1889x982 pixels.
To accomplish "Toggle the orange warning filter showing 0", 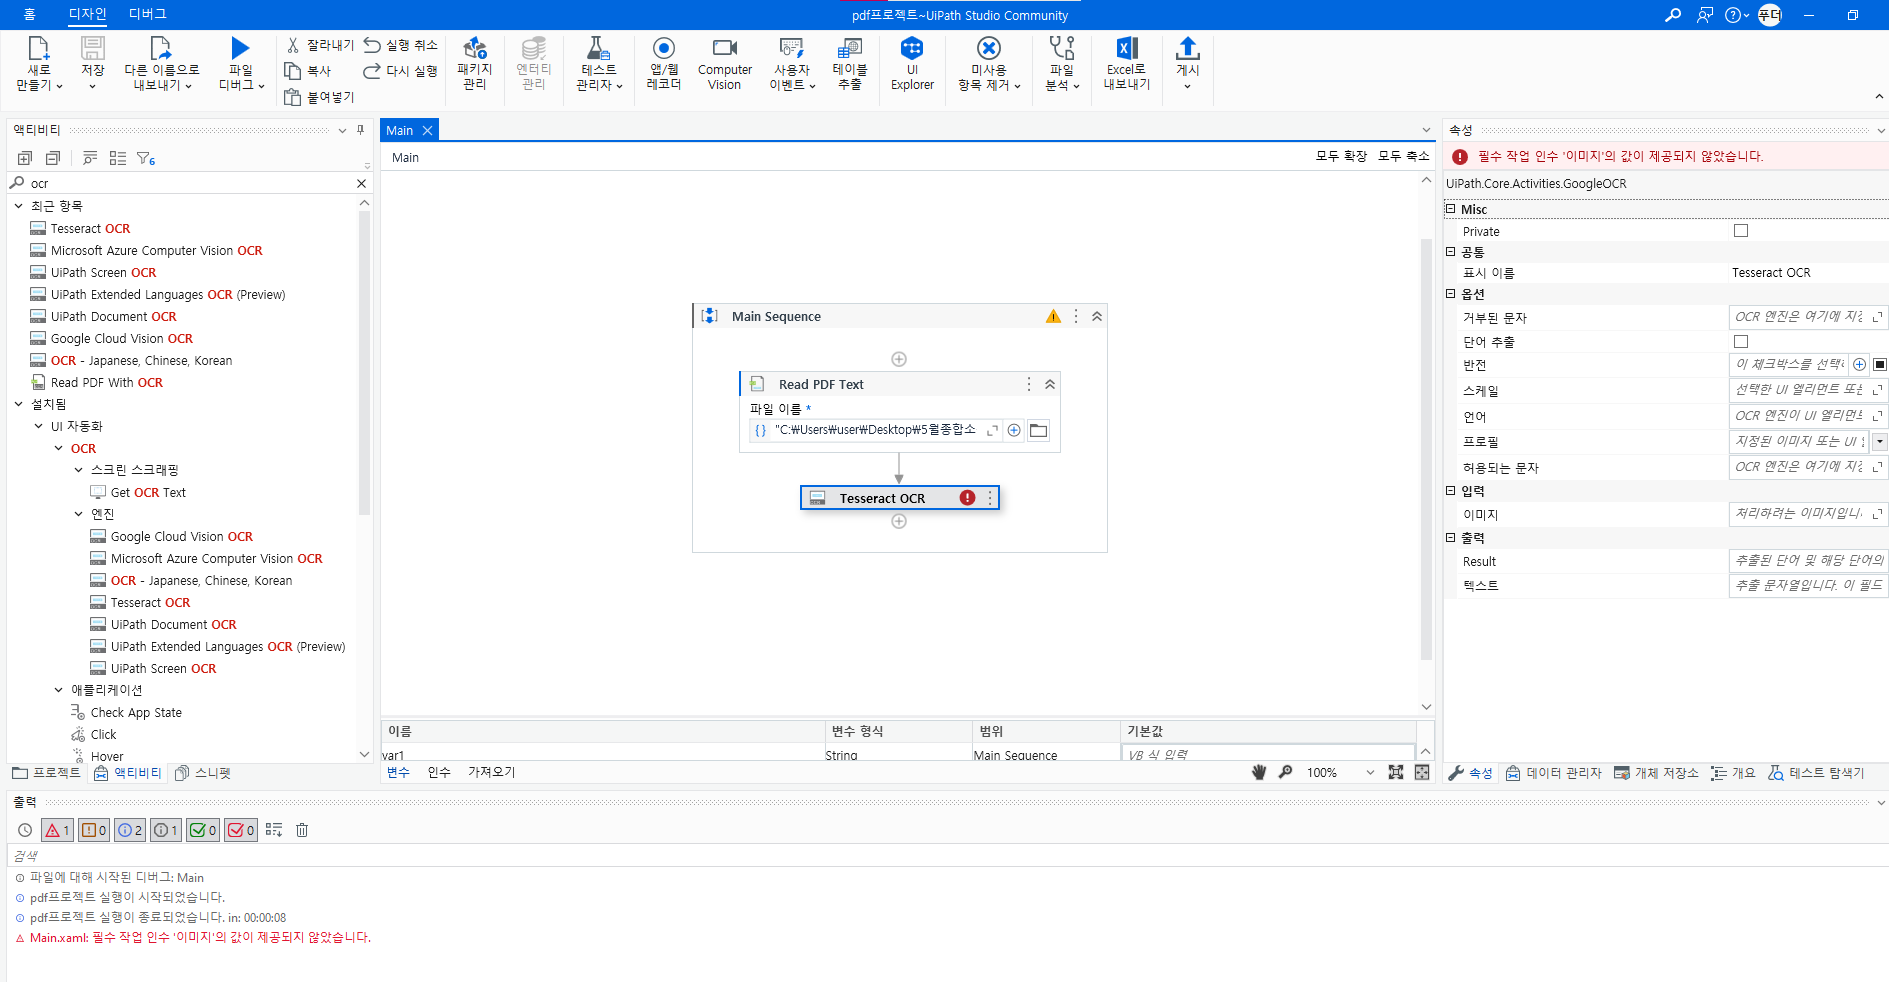I will click(x=94, y=830).
